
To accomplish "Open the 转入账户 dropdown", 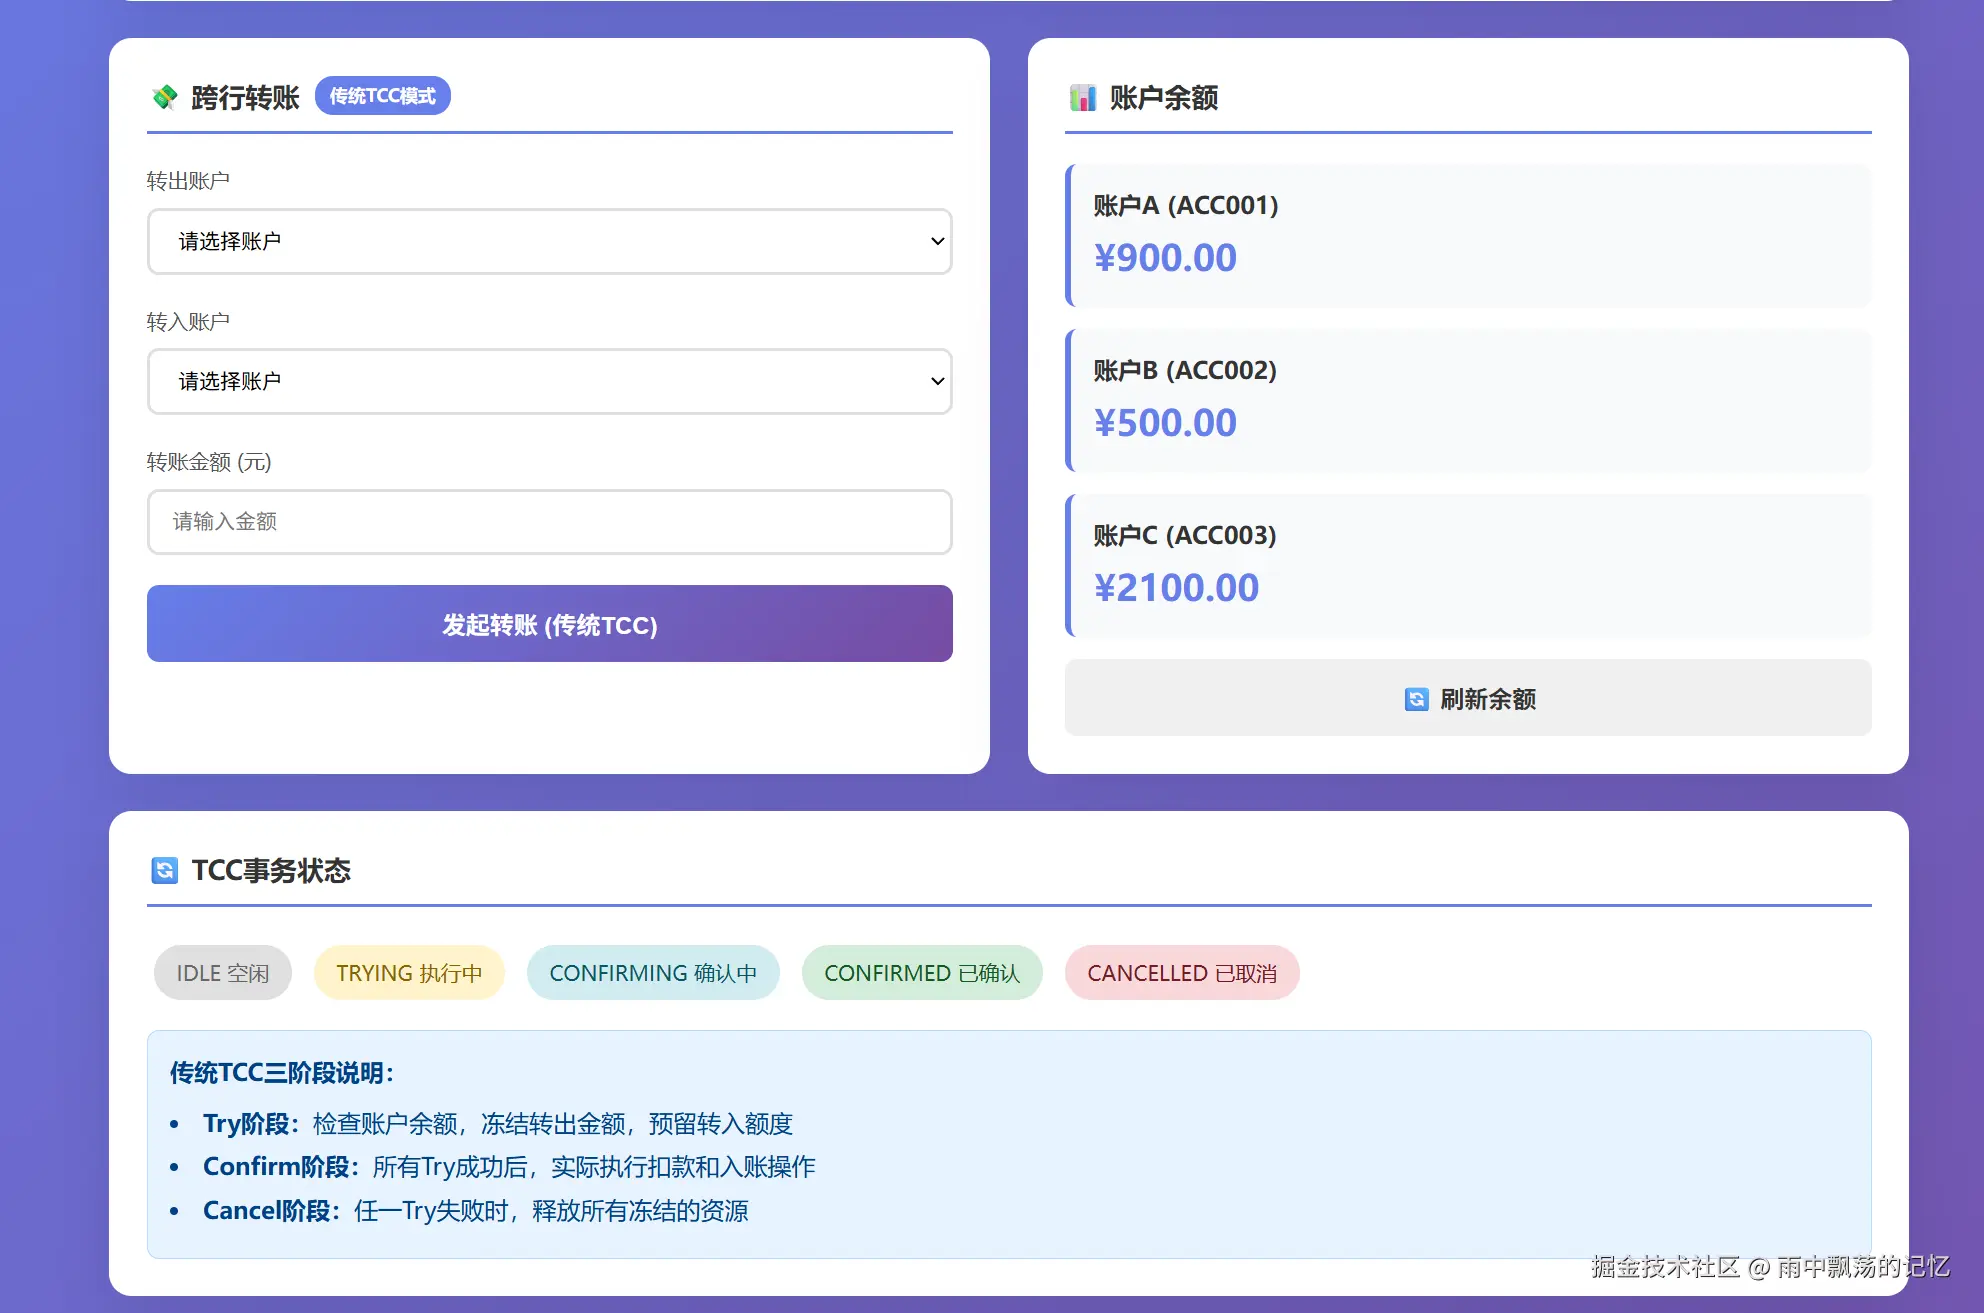I will point(548,381).
